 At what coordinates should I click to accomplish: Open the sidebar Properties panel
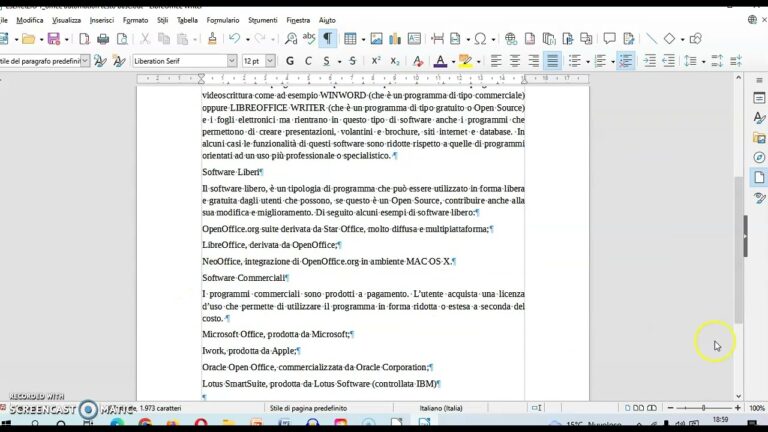(x=759, y=98)
